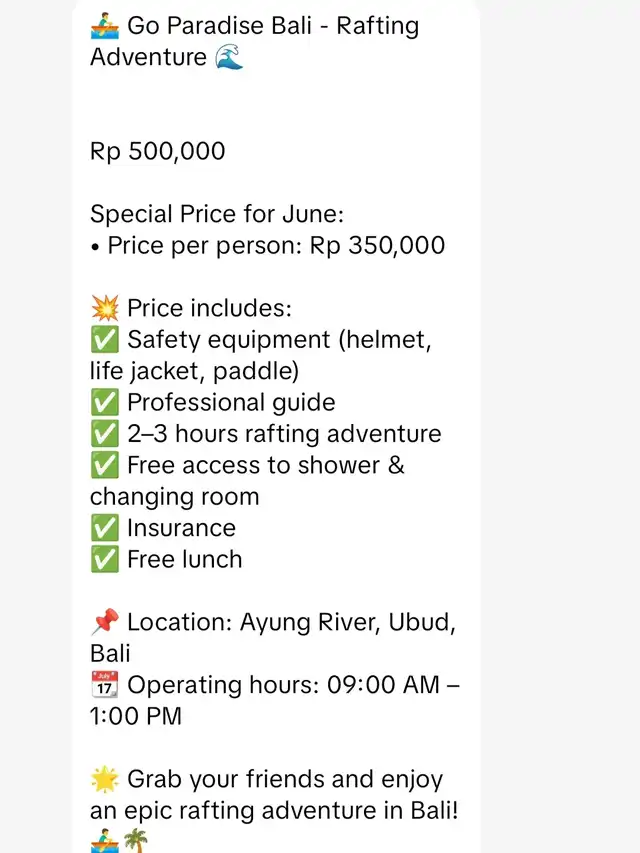Click the Rp 500,000 price text
The image size is (640, 853).
157,151
